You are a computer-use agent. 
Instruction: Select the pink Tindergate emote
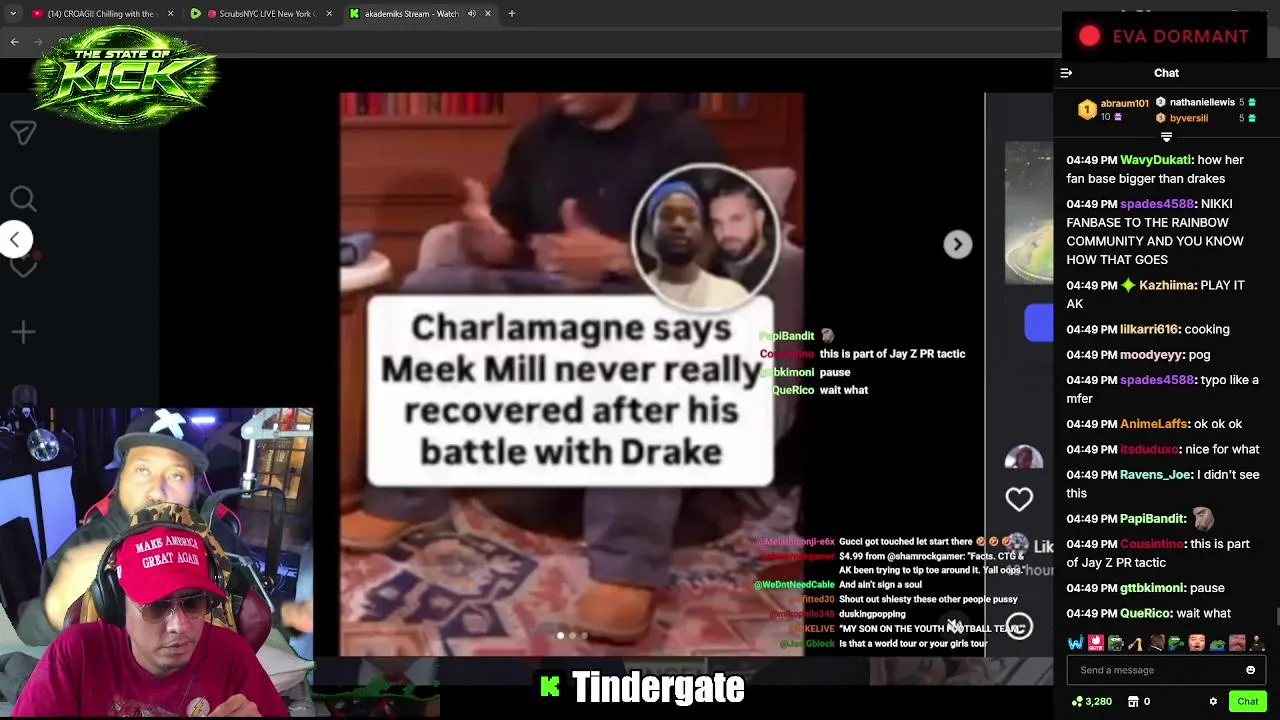coord(1095,643)
